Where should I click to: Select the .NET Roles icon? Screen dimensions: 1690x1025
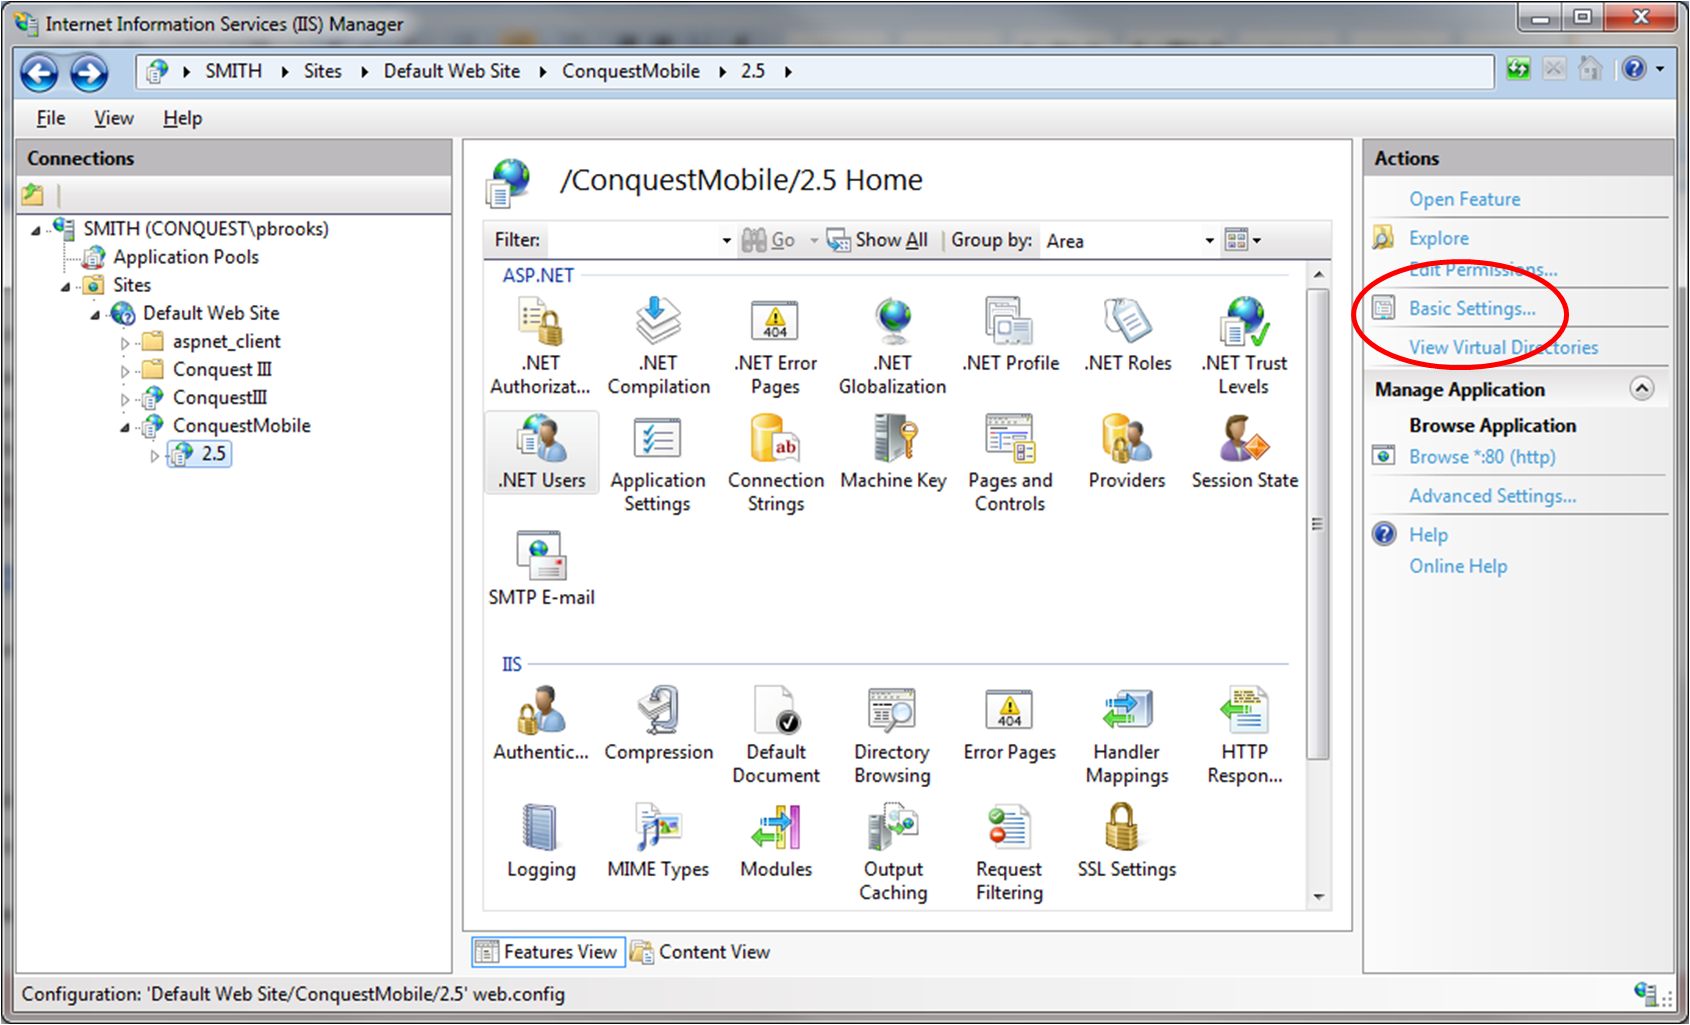[x=1127, y=336]
